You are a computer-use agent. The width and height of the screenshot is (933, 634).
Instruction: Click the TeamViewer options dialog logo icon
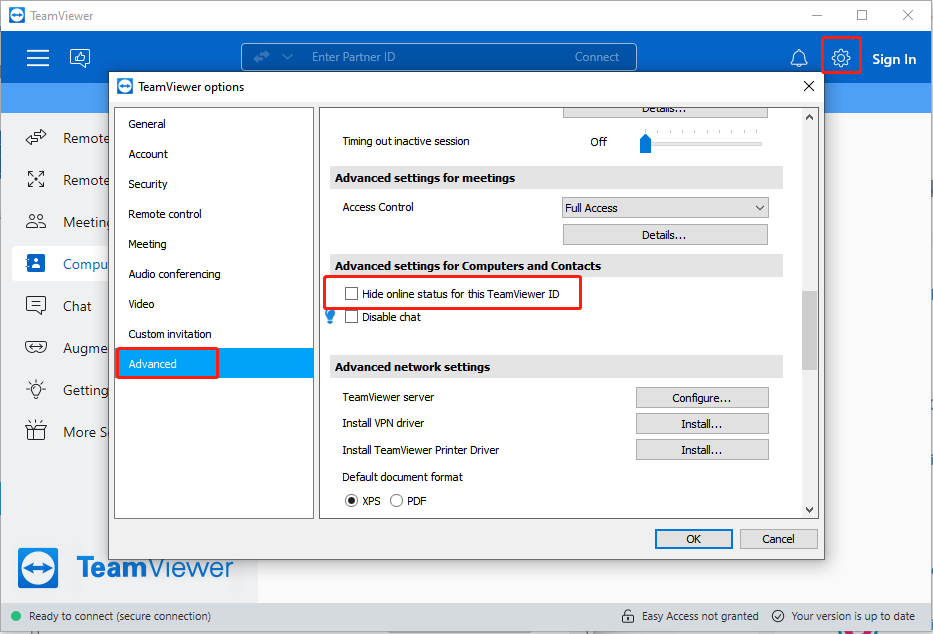tap(125, 86)
